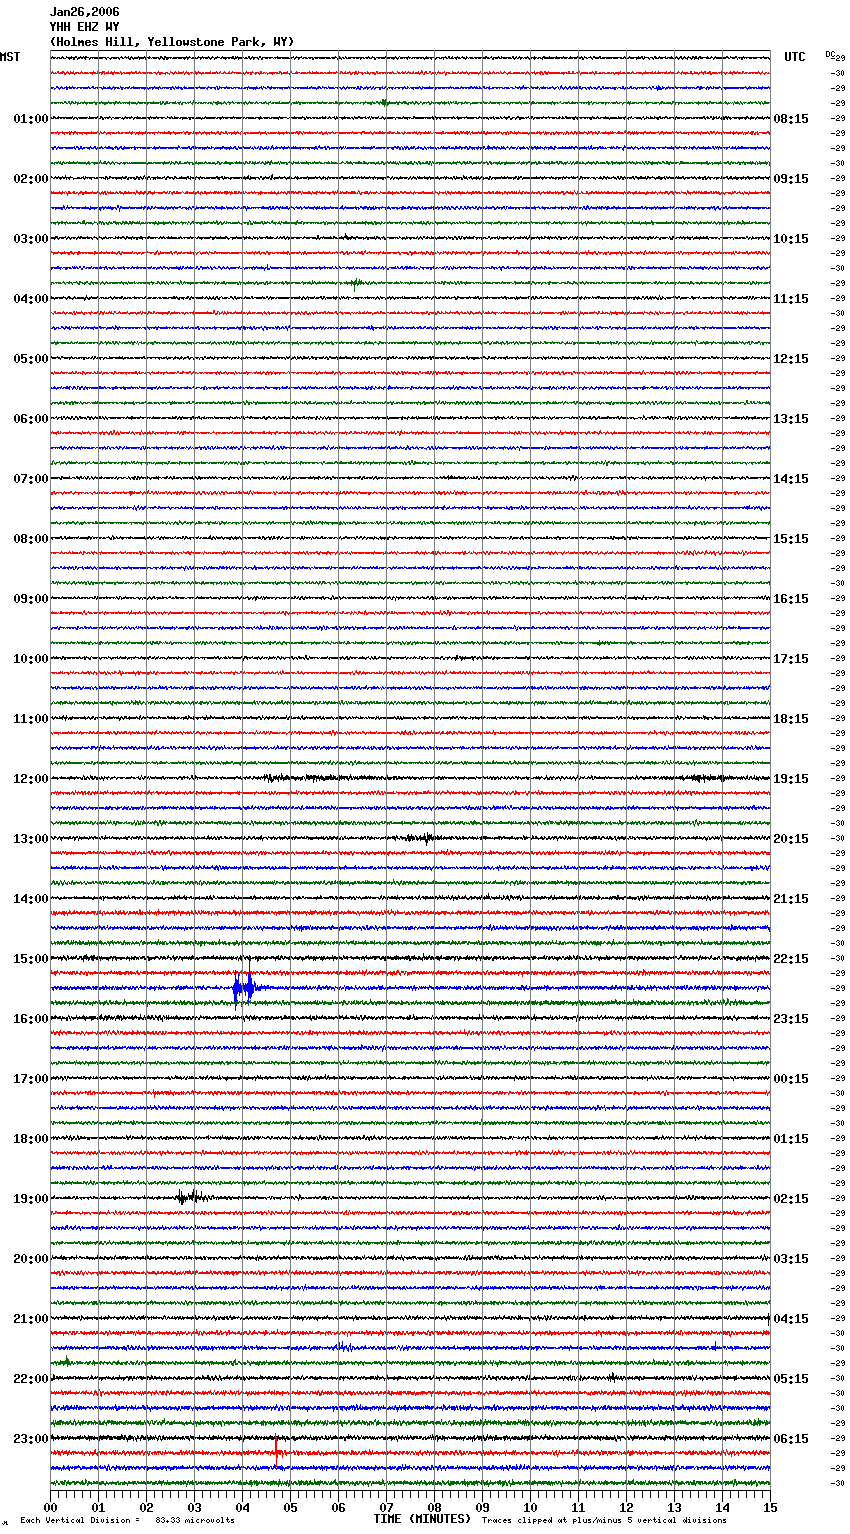The image size is (850, 1534).
Task: Click the 14:15 UTC row label
Action: [791, 479]
